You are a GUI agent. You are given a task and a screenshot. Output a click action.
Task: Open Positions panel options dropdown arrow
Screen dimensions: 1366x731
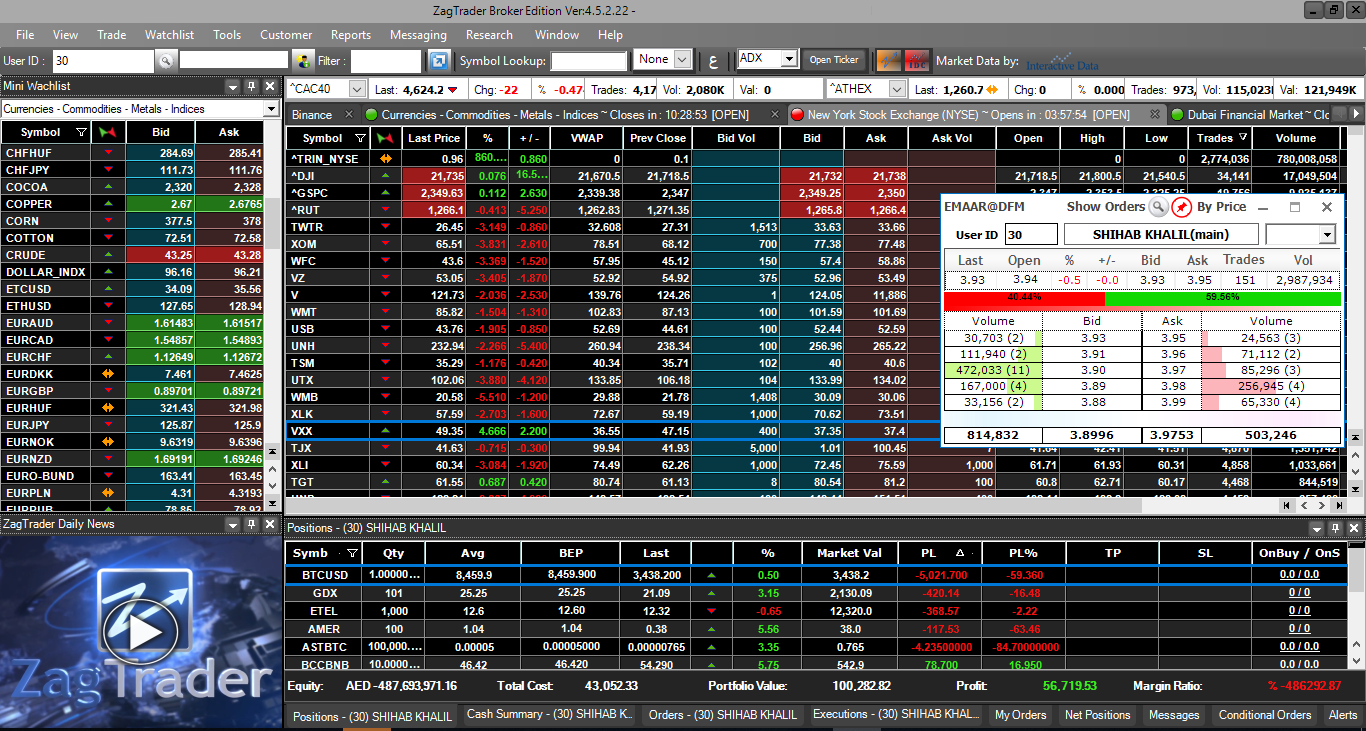1317,528
